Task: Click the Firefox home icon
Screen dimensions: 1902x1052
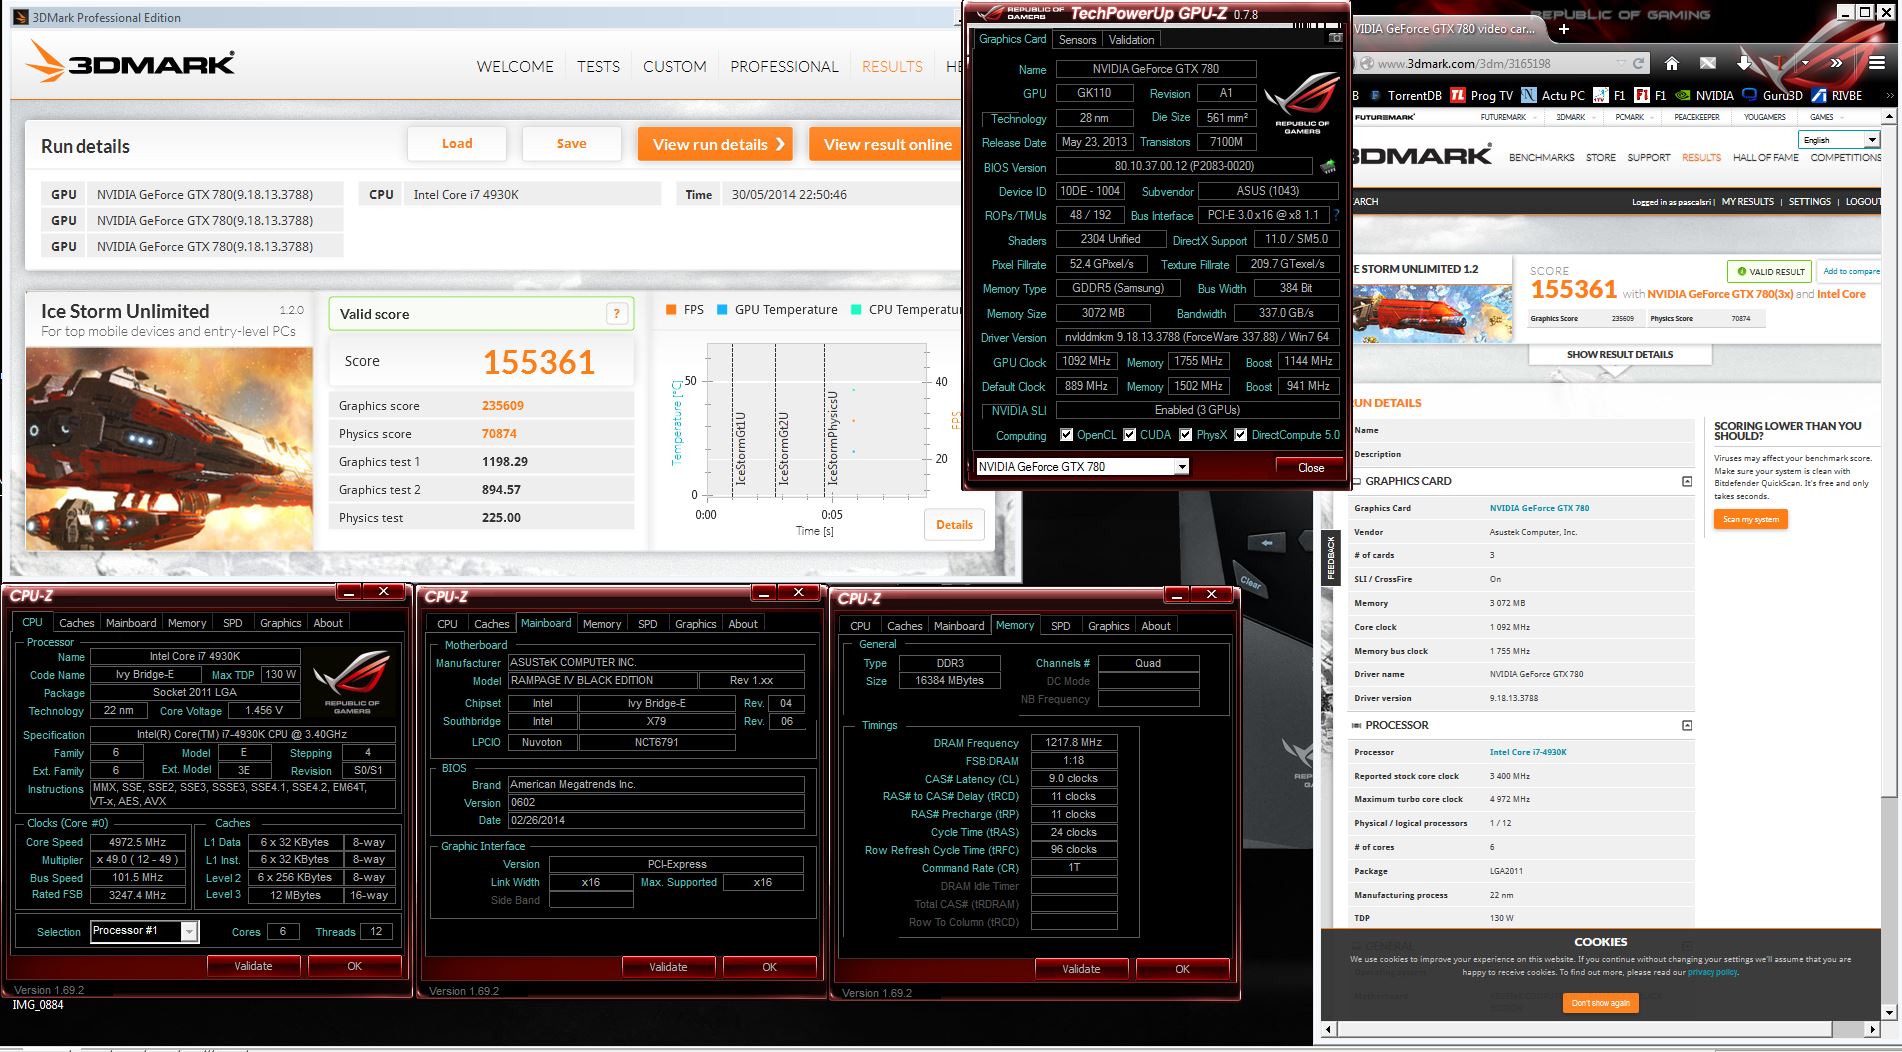Action: pos(1671,63)
